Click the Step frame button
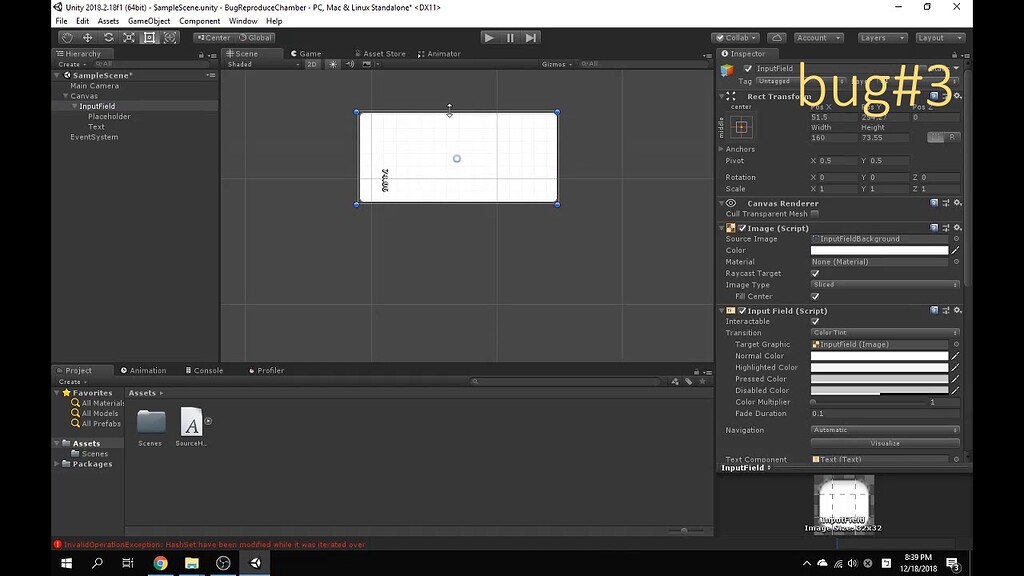 click(x=533, y=37)
